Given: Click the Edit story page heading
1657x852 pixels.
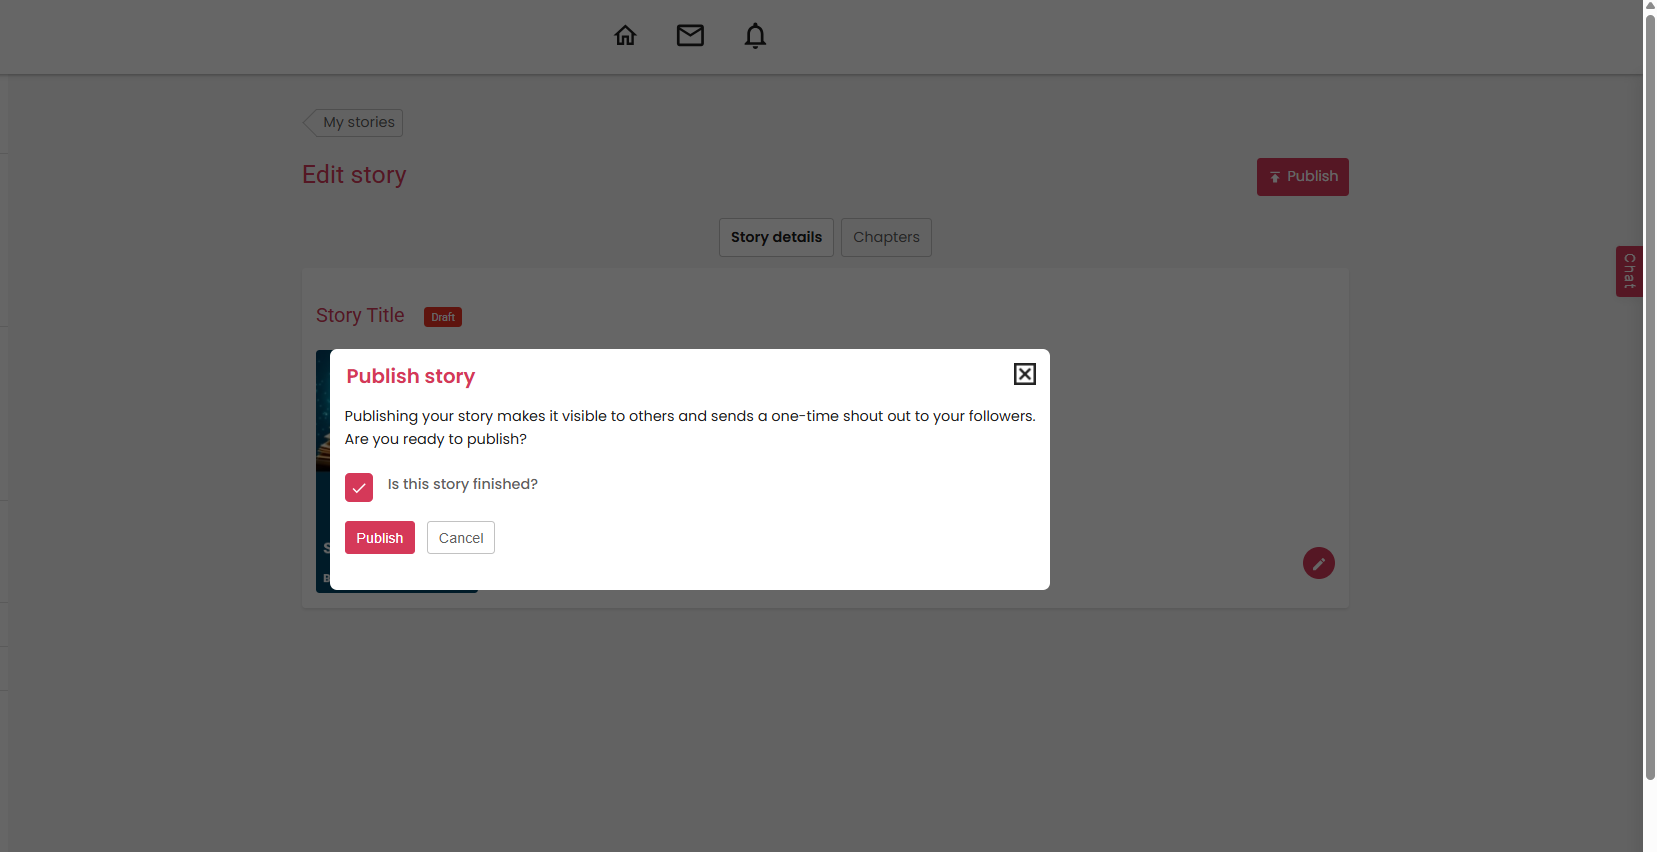Looking at the screenshot, I should [354, 175].
